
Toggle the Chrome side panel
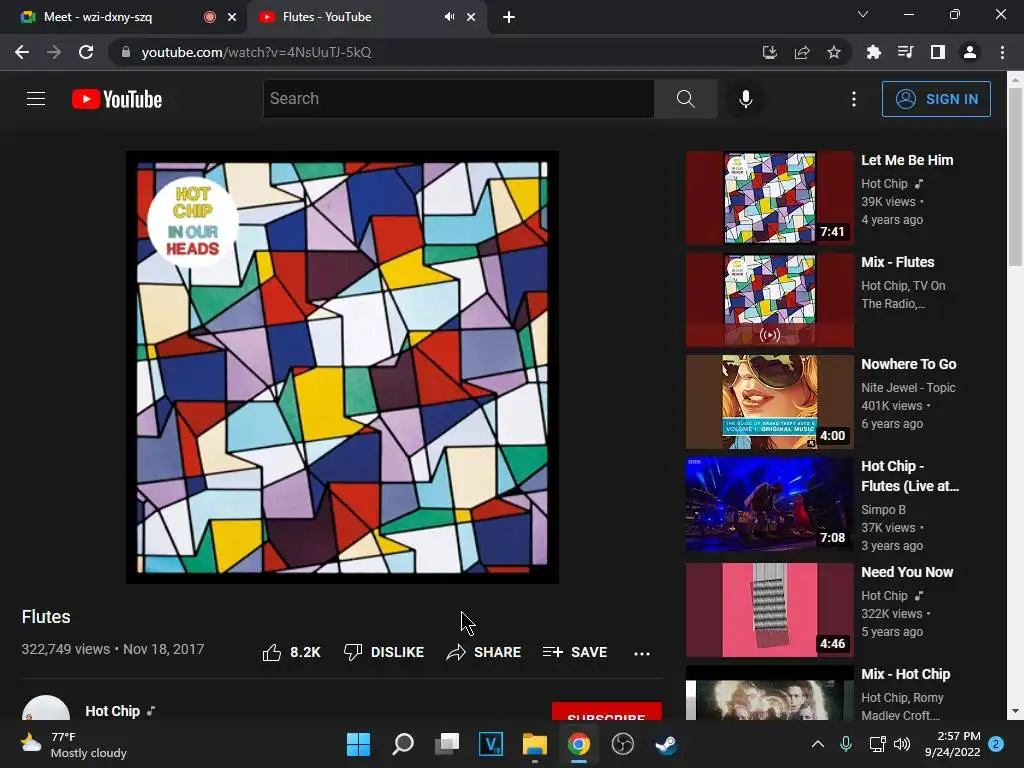click(938, 52)
